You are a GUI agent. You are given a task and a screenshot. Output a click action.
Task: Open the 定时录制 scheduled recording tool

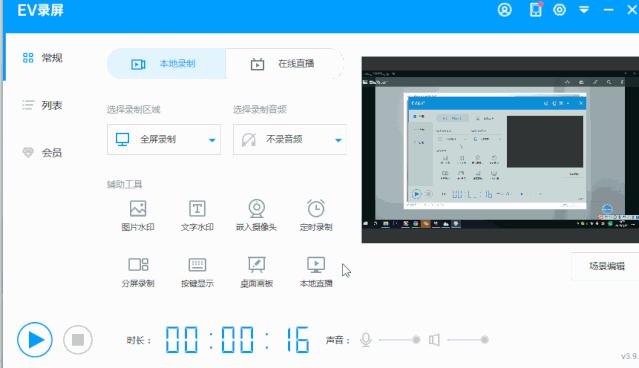pos(316,216)
